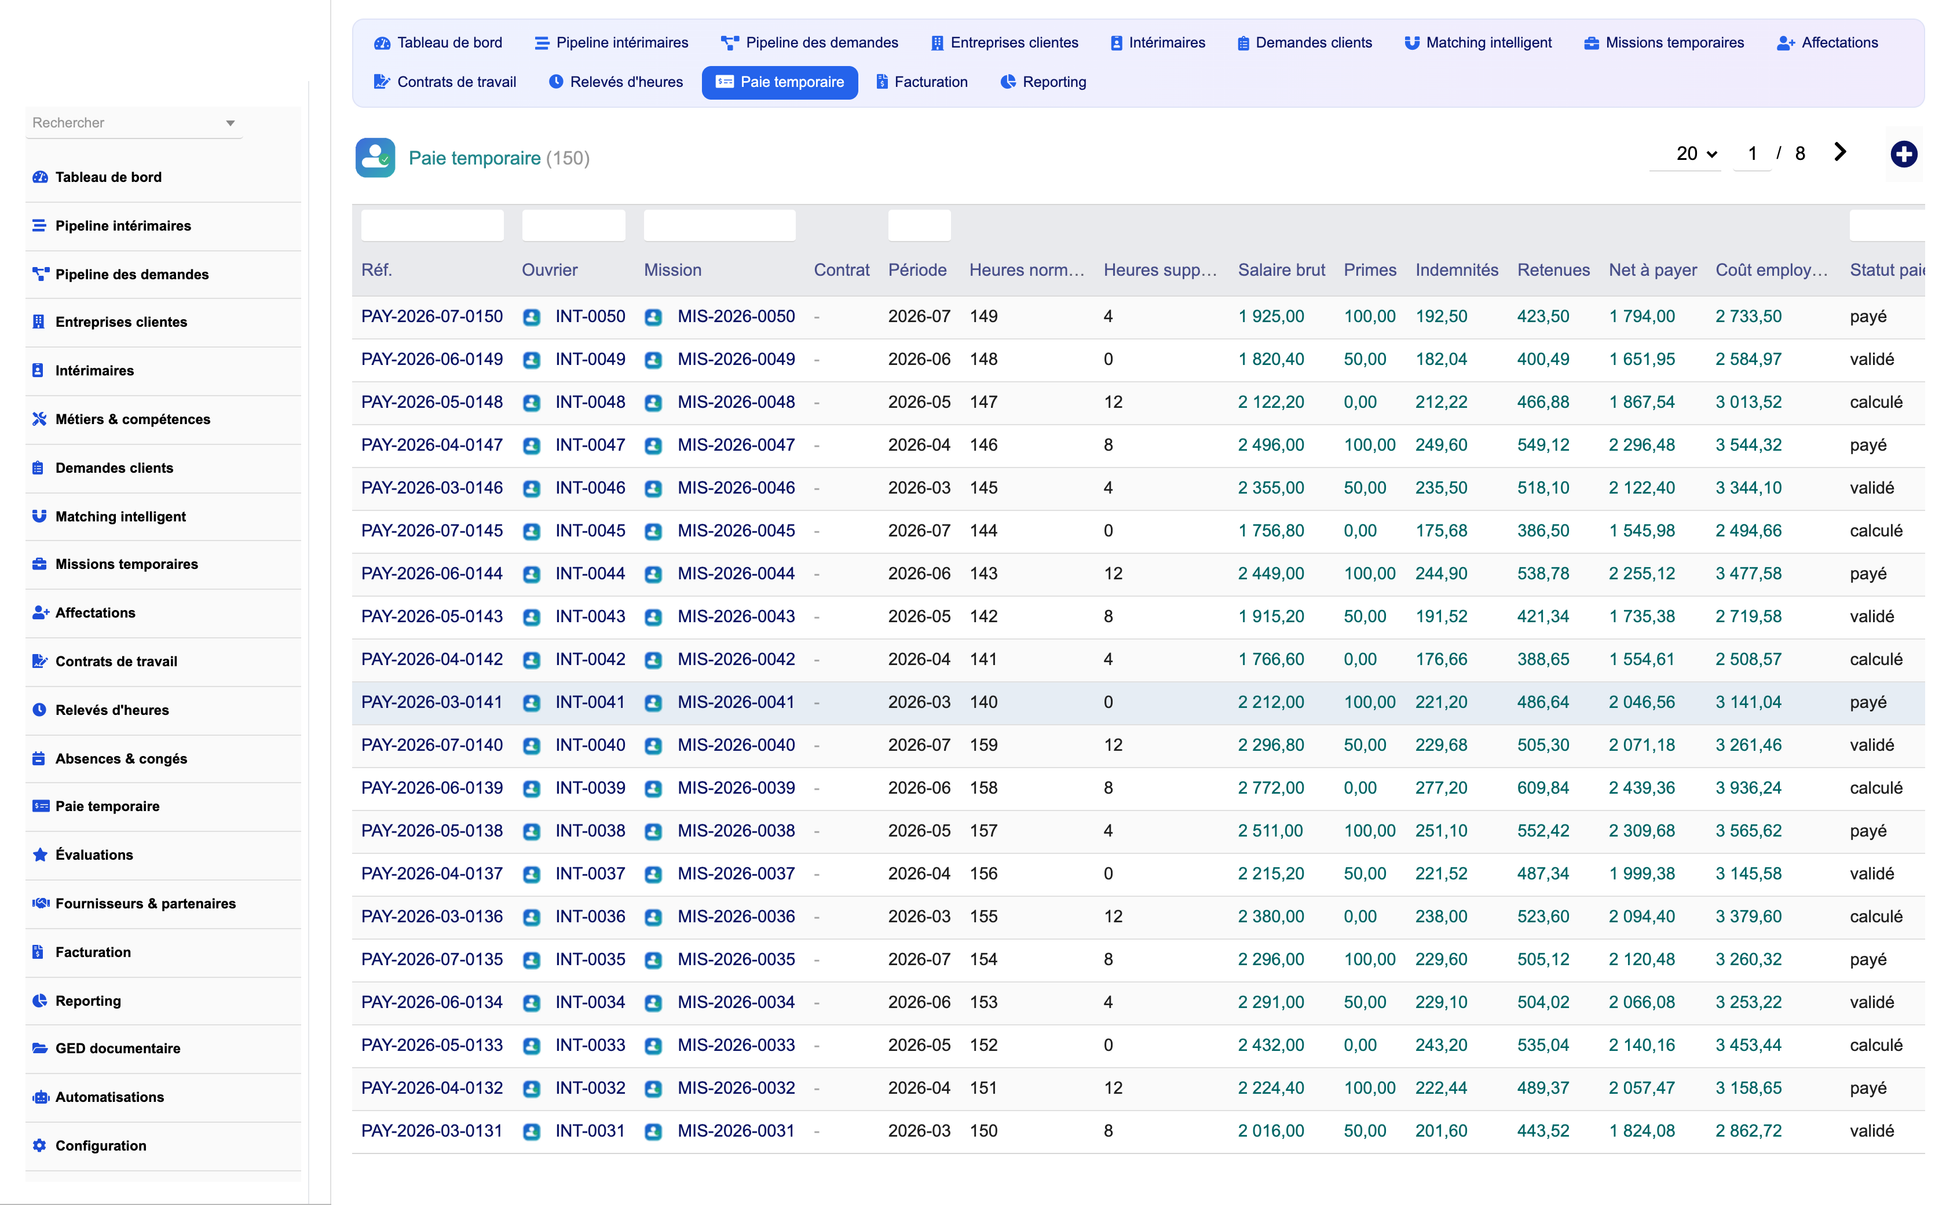Screen dimensions: 1946x1205
Task: Open Intérimaires in the sidebar menu
Action: click(163, 371)
